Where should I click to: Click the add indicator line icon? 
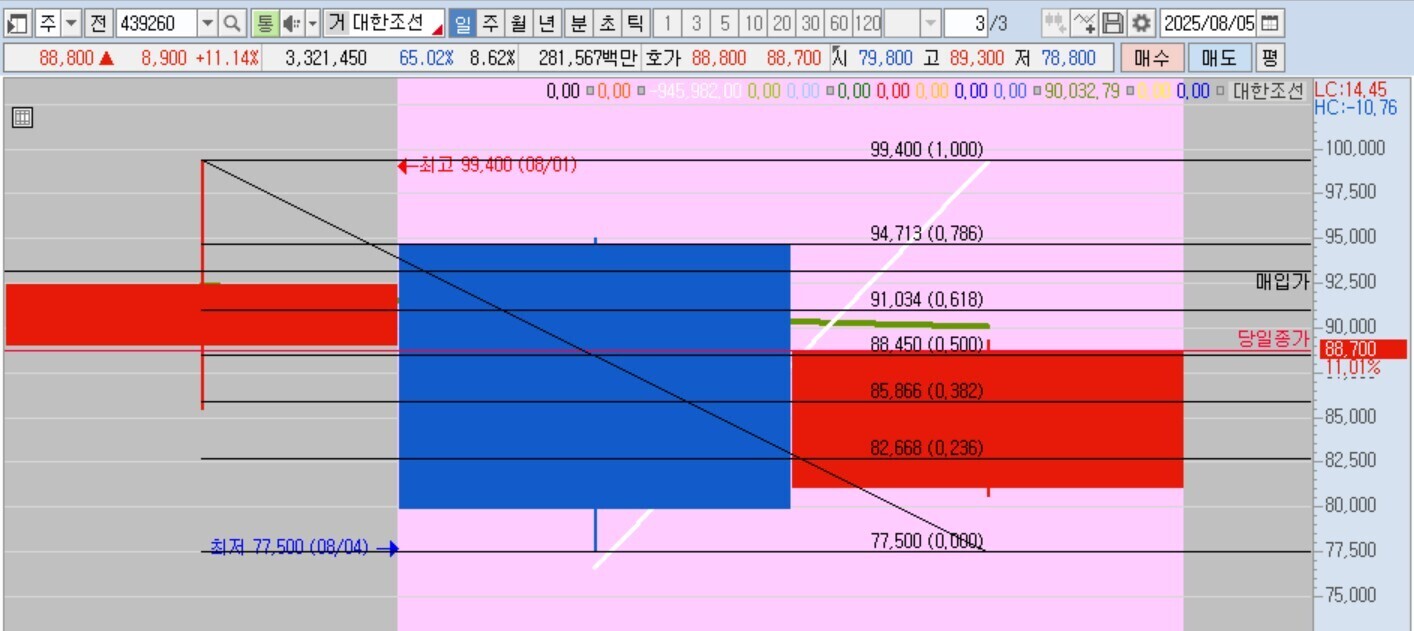pos(1084,23)
